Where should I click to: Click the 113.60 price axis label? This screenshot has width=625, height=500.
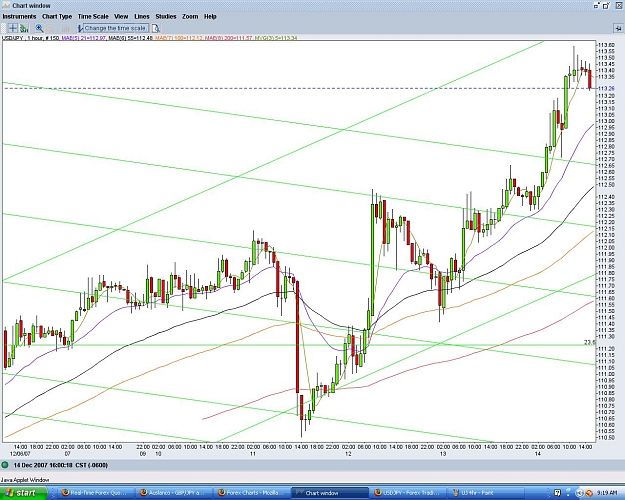tap(606, 45)
